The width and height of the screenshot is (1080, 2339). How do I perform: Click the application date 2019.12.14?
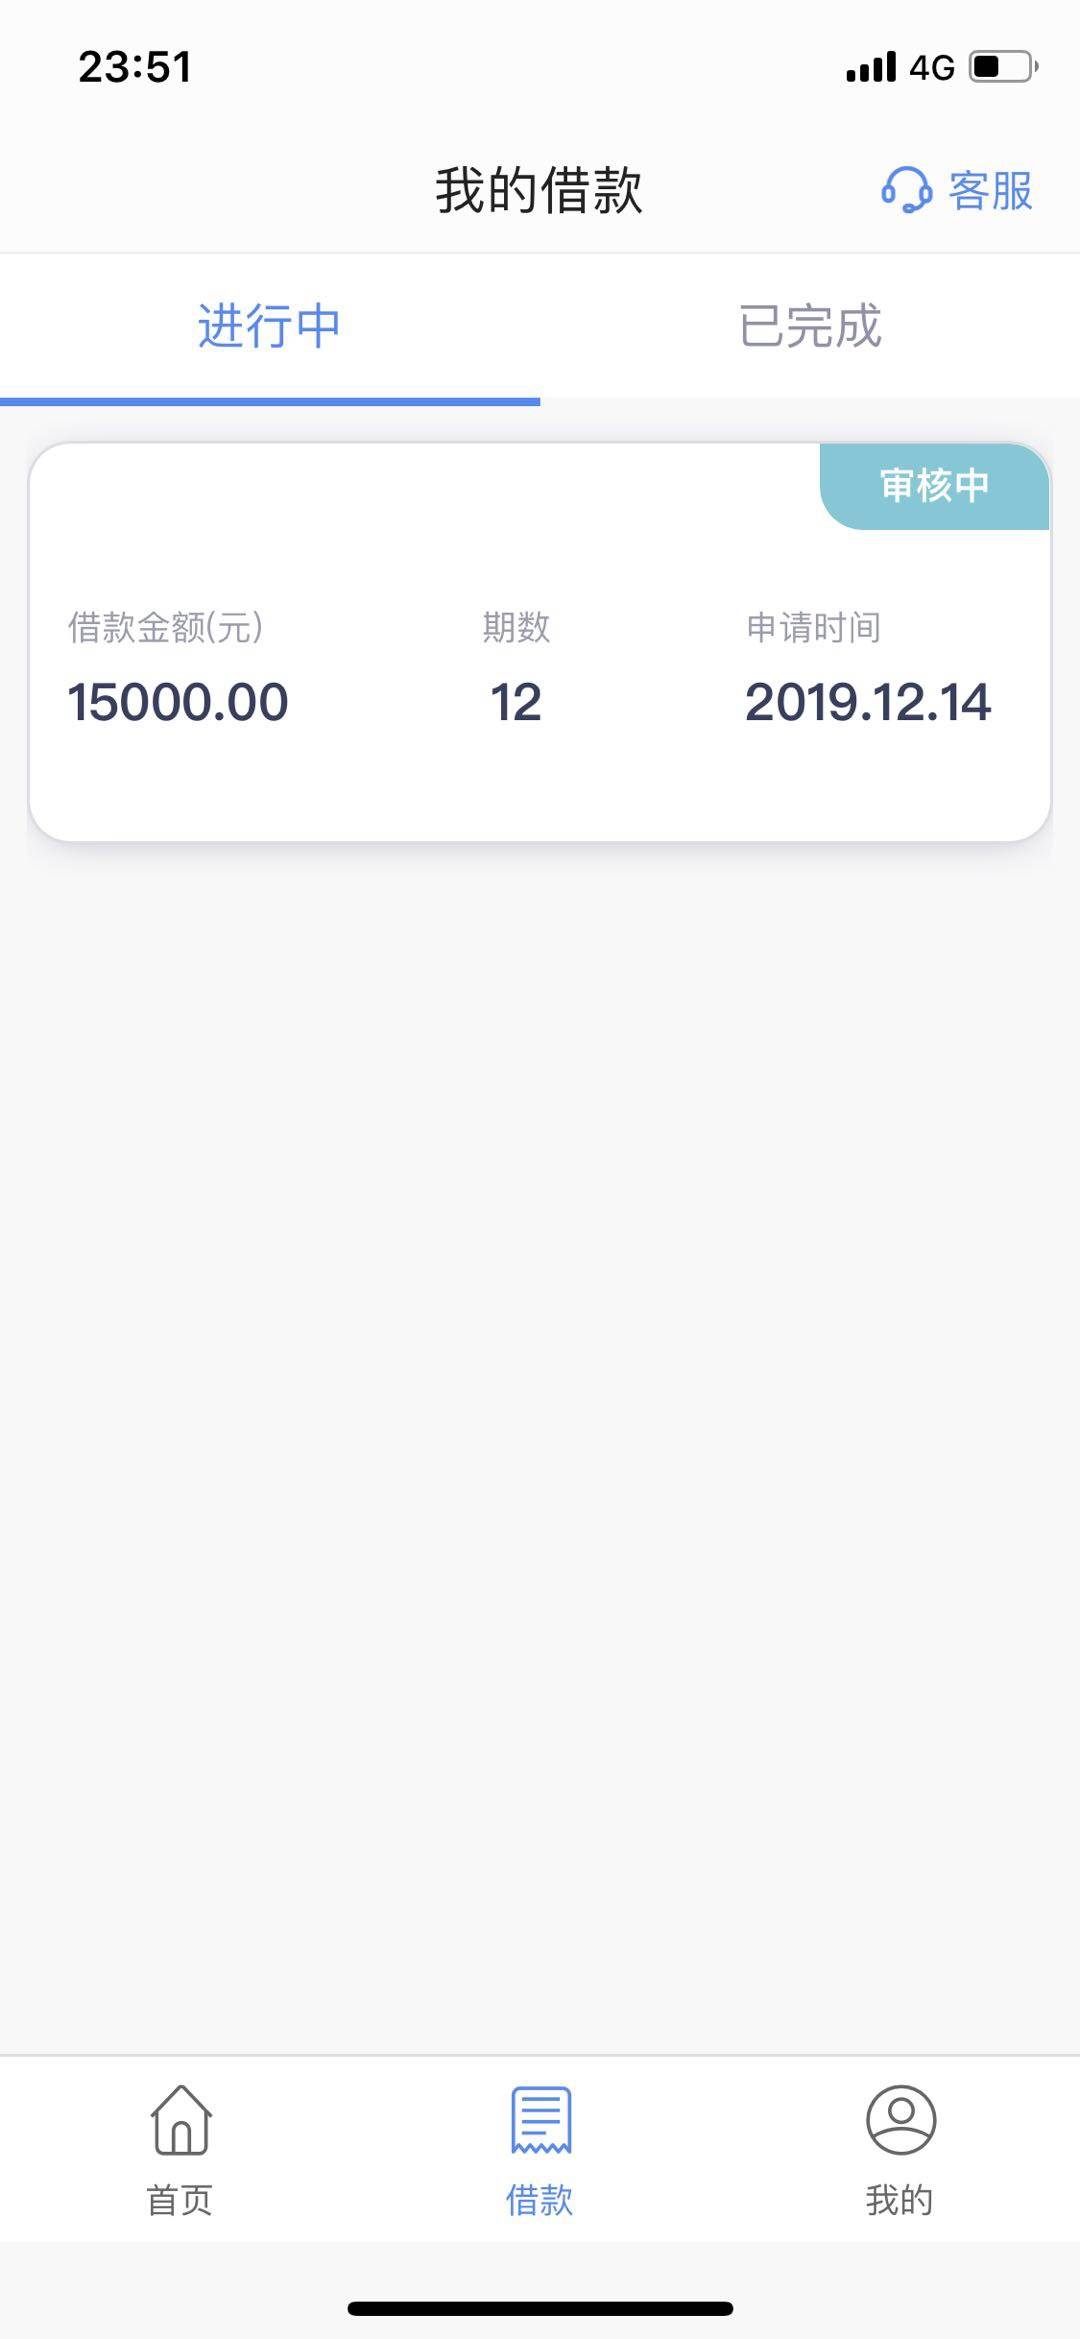(x=868, y=702)
